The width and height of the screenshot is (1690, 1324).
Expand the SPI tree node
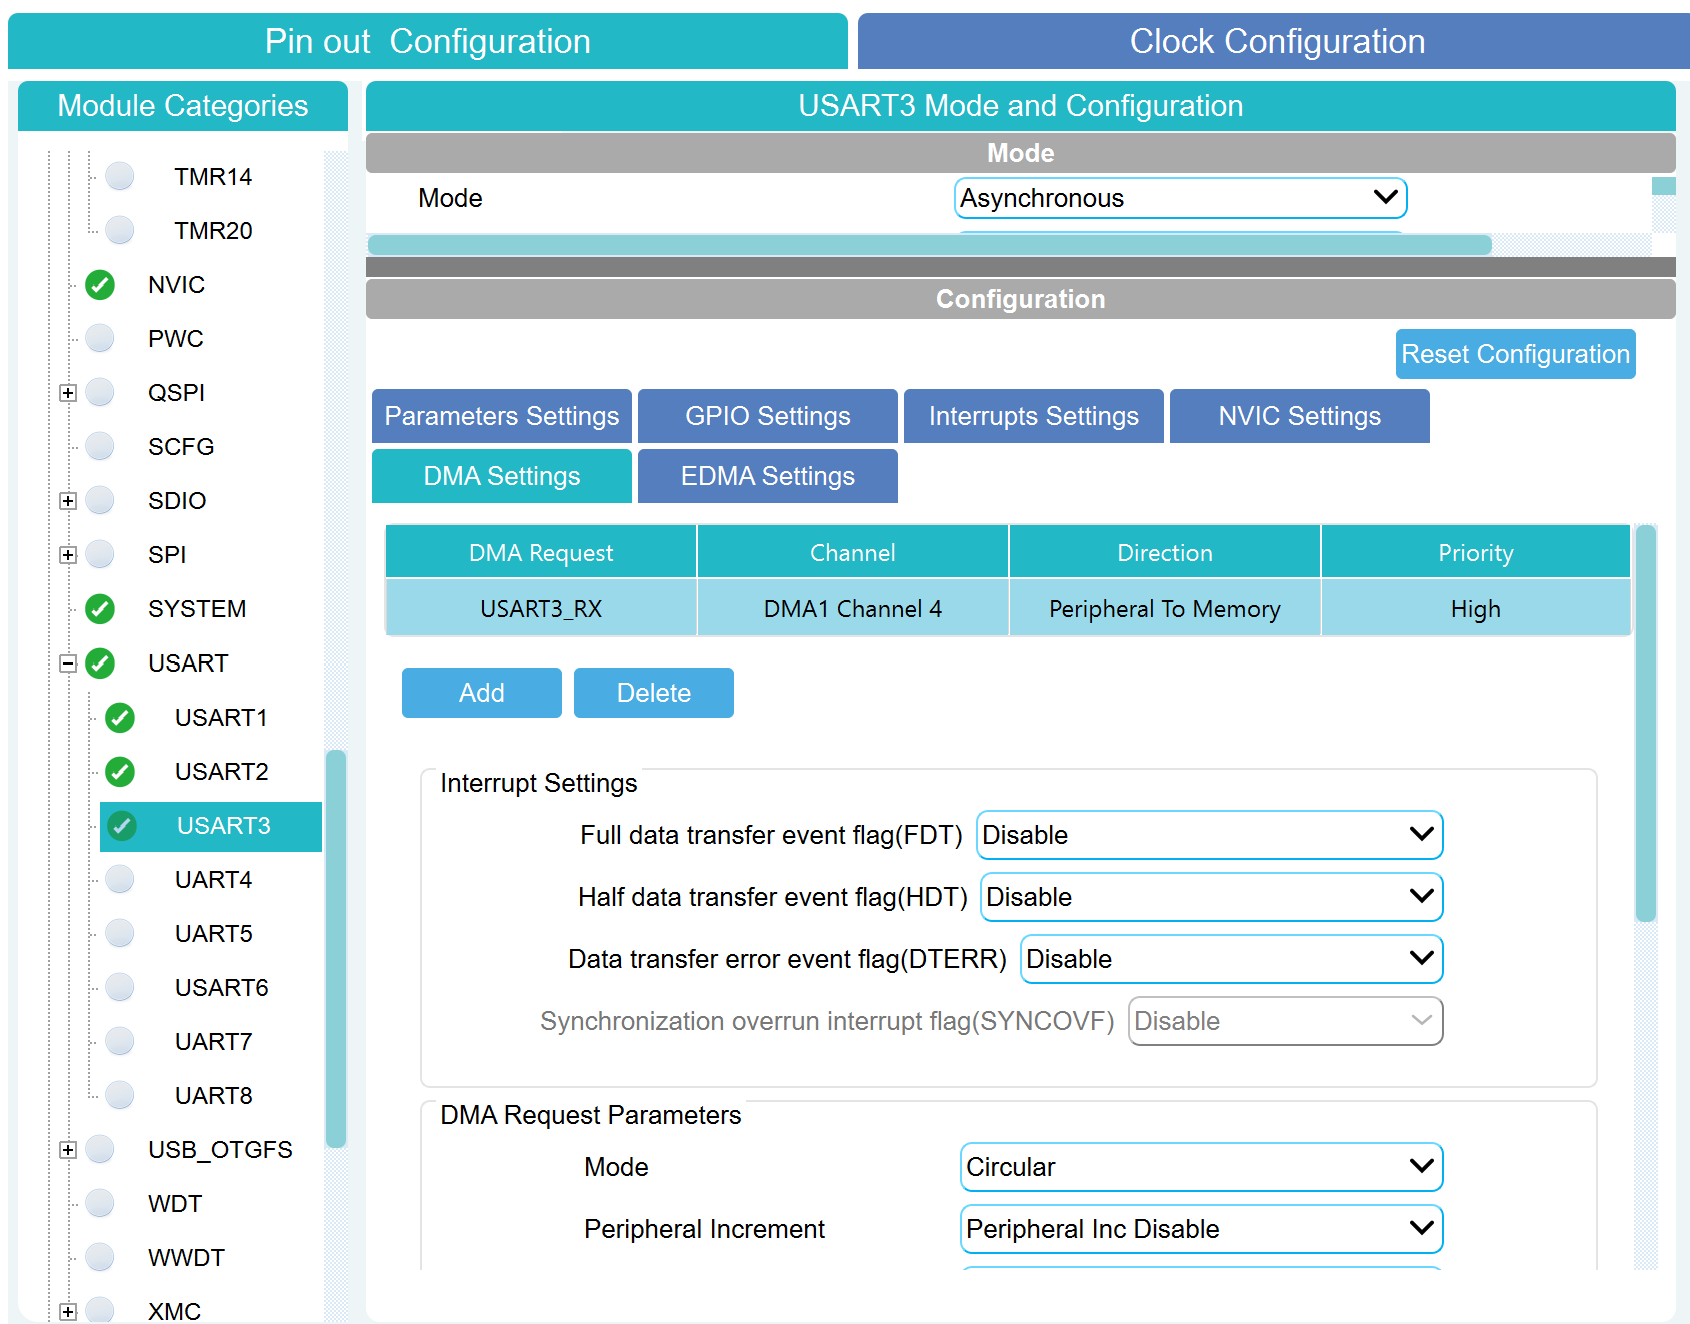[68, 555]
